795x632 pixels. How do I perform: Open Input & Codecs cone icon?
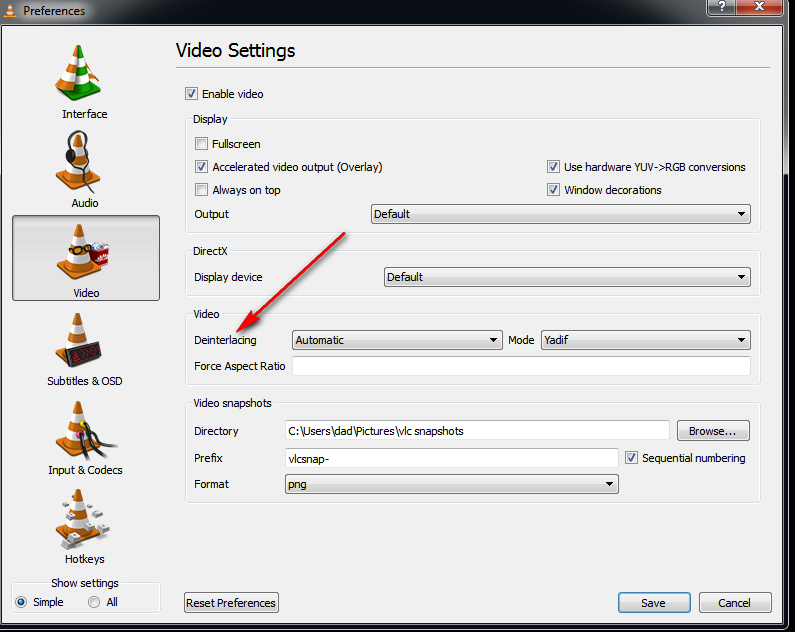tap(85, 430)
